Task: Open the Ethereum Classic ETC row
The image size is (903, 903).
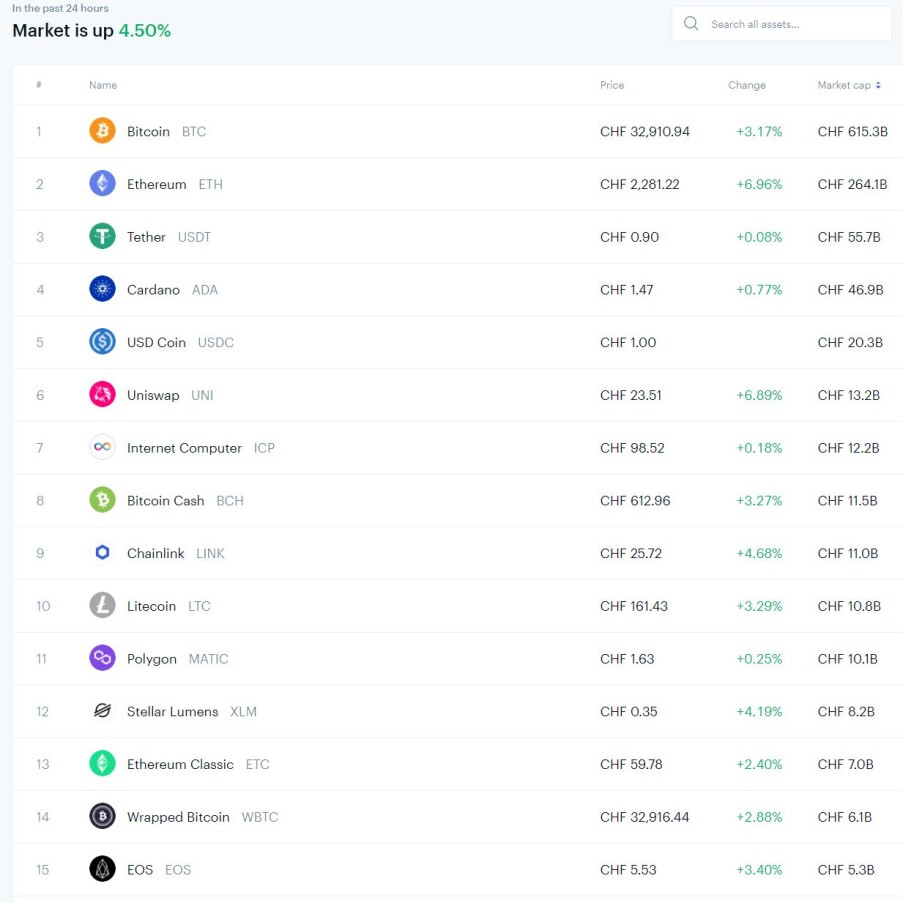Action: 457,764
